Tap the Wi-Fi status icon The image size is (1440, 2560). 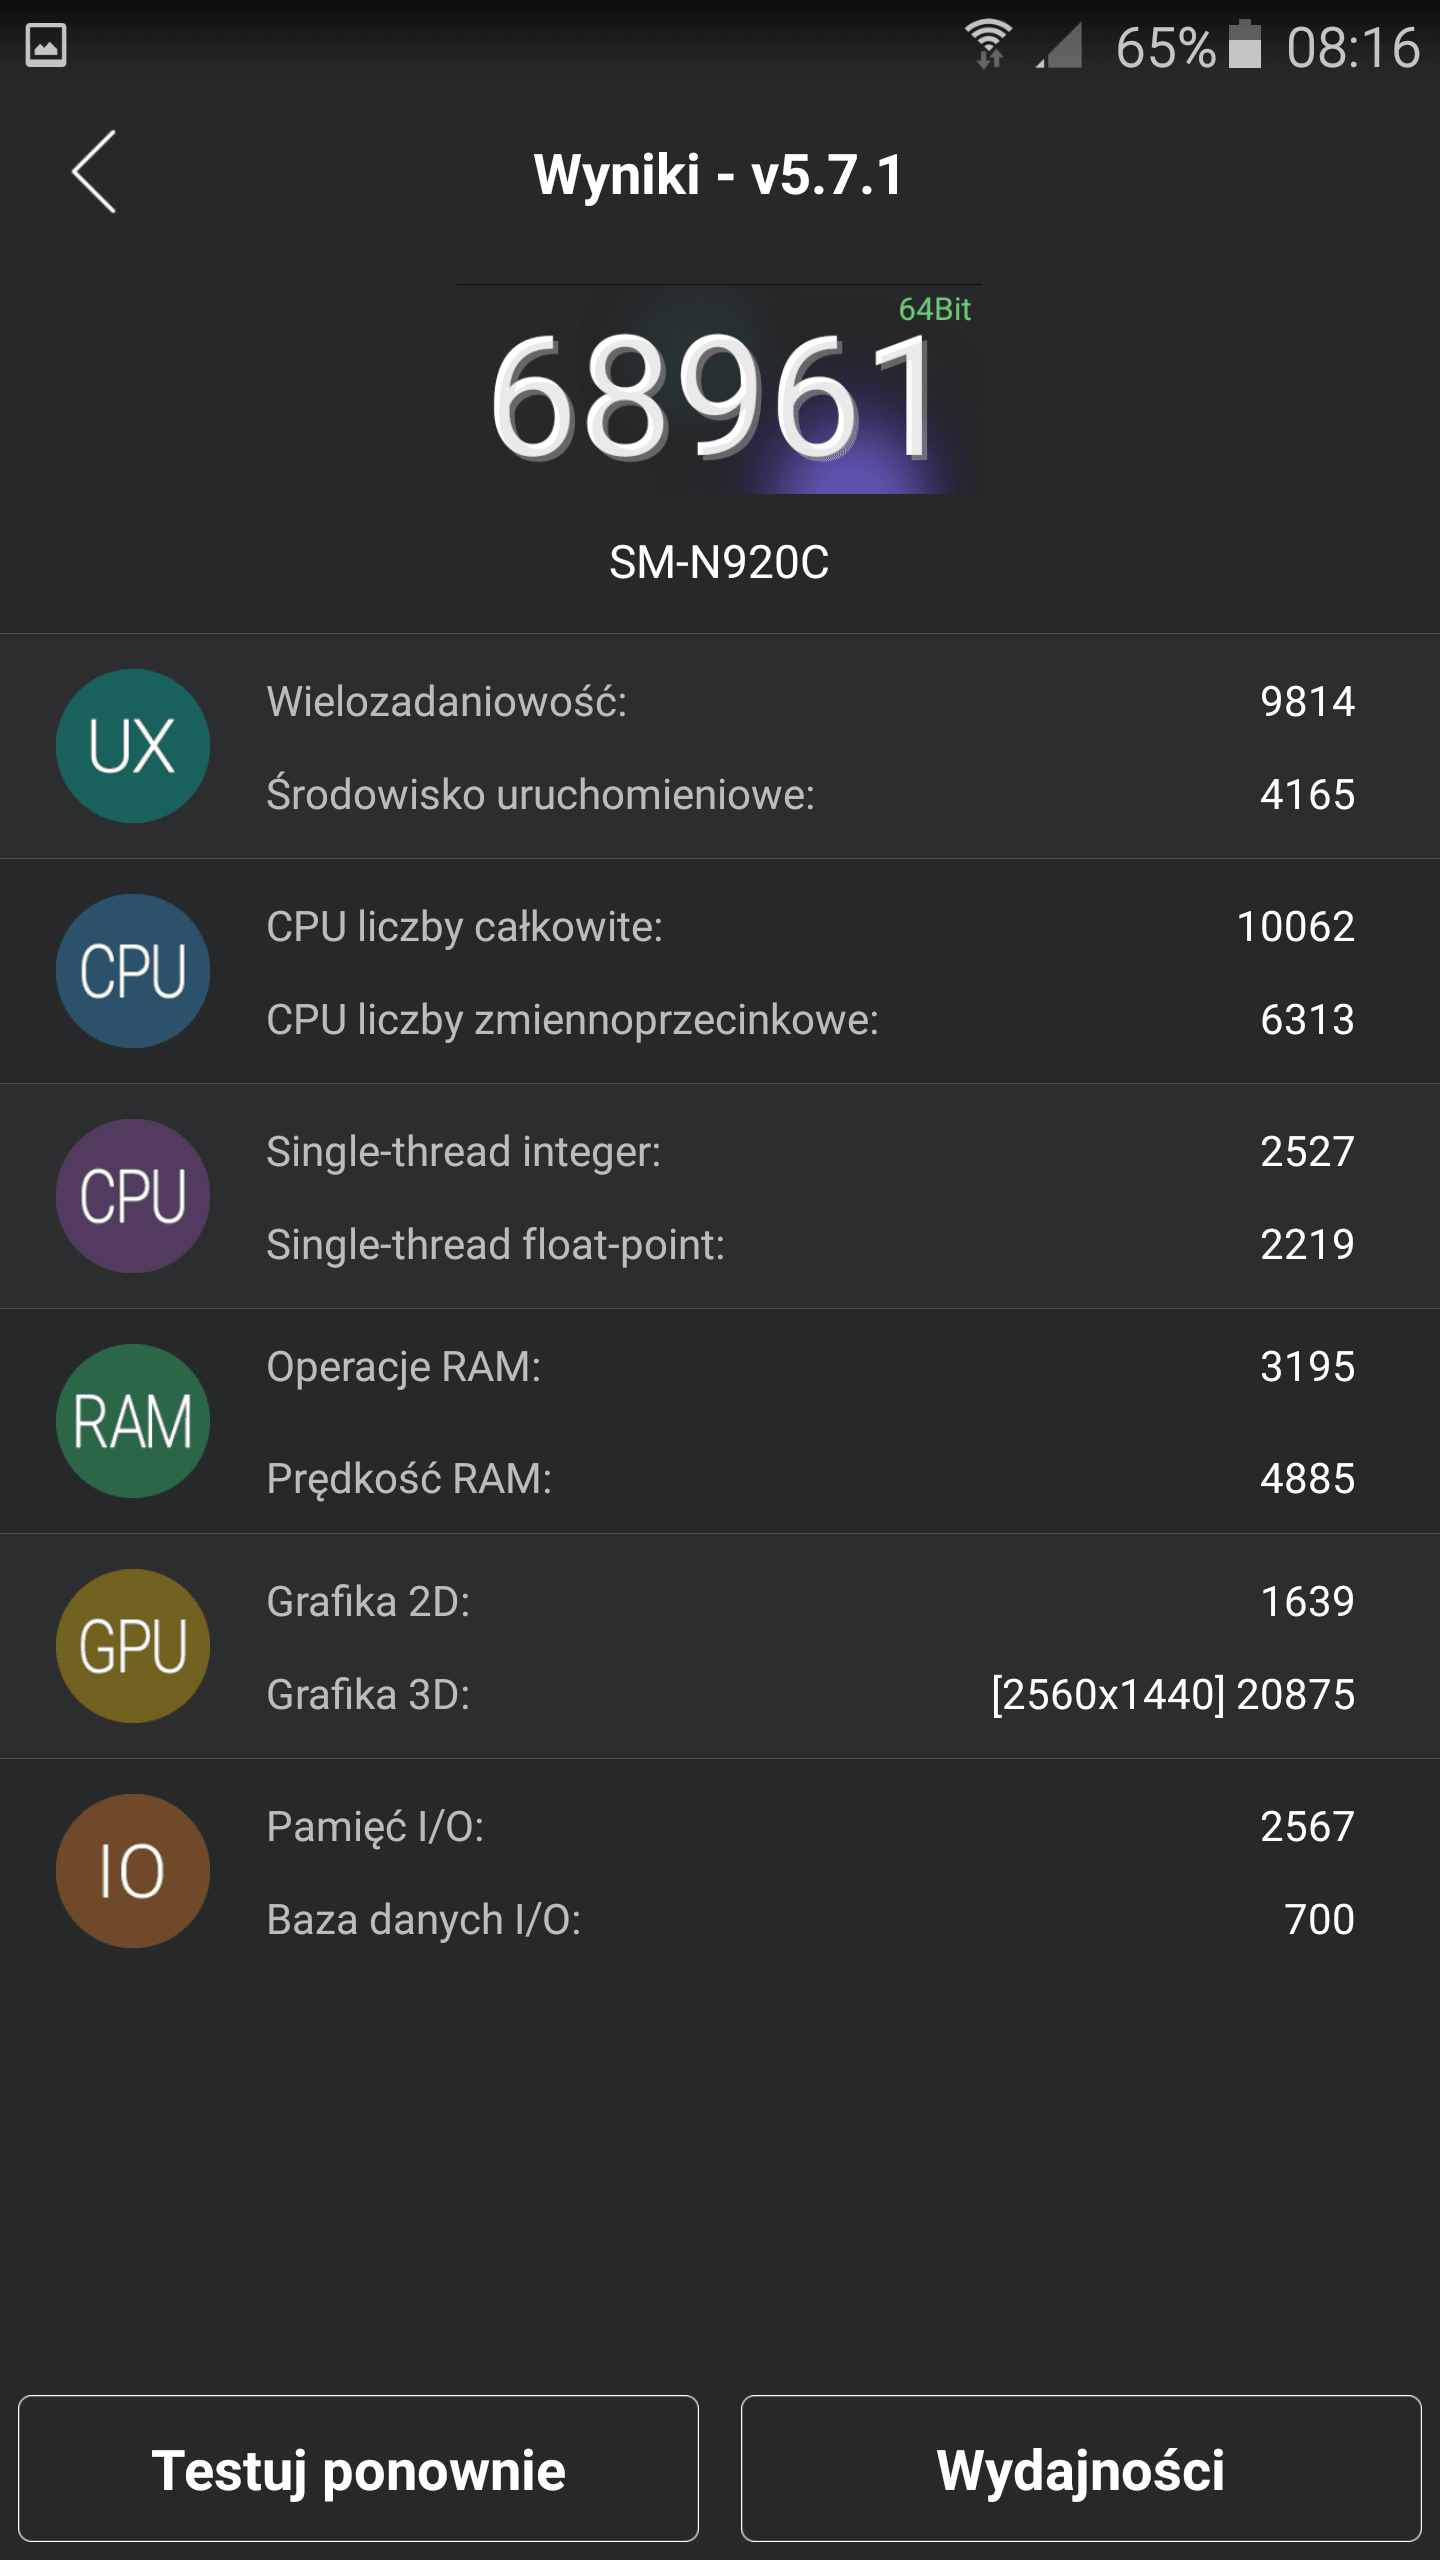[989, 45]
